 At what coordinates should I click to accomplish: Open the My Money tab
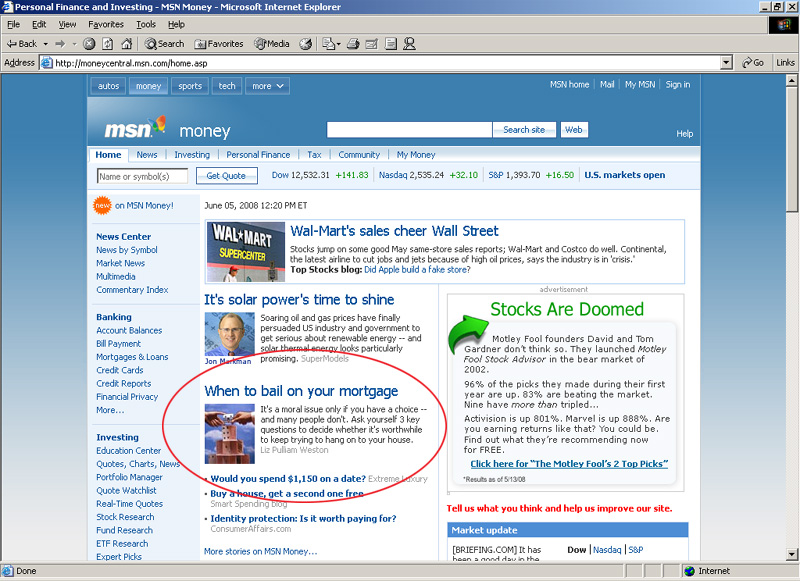[416, 155]
